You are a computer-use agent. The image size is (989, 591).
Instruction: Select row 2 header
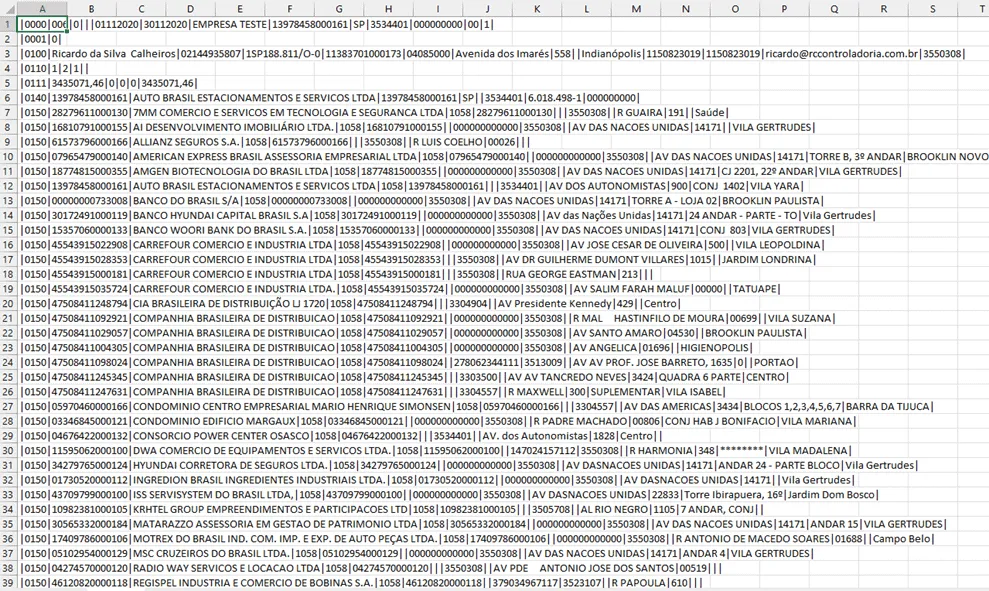(8, 39)
